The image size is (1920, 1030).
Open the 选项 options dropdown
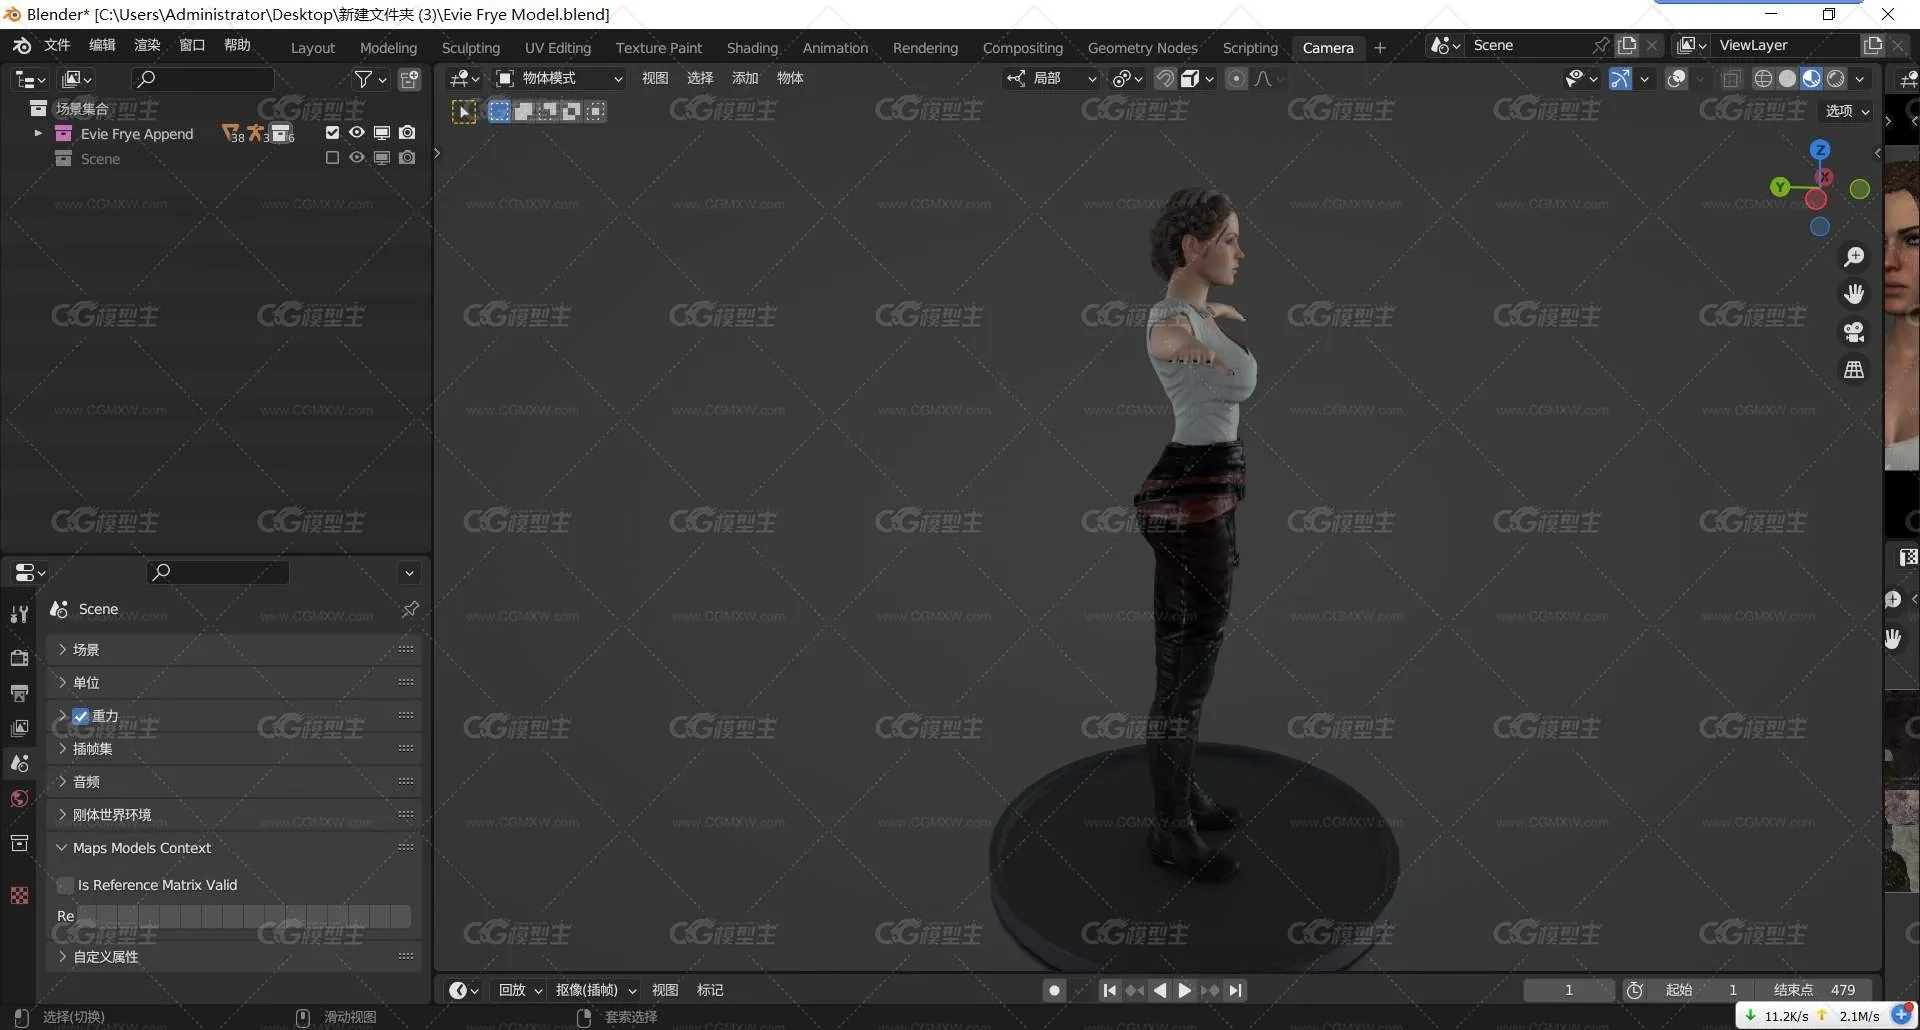pyautogui.click(x=1847, y=111)
